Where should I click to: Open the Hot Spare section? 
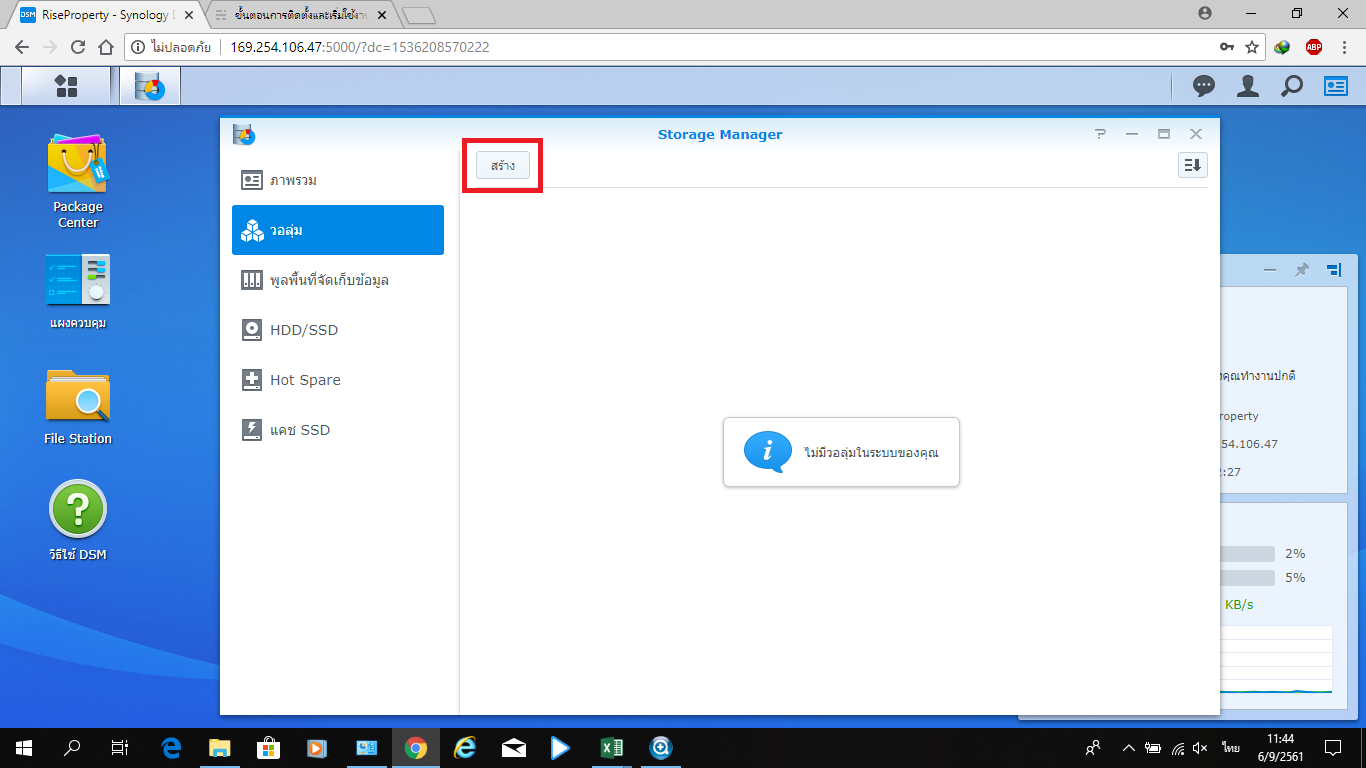click(x=338, y=380)
